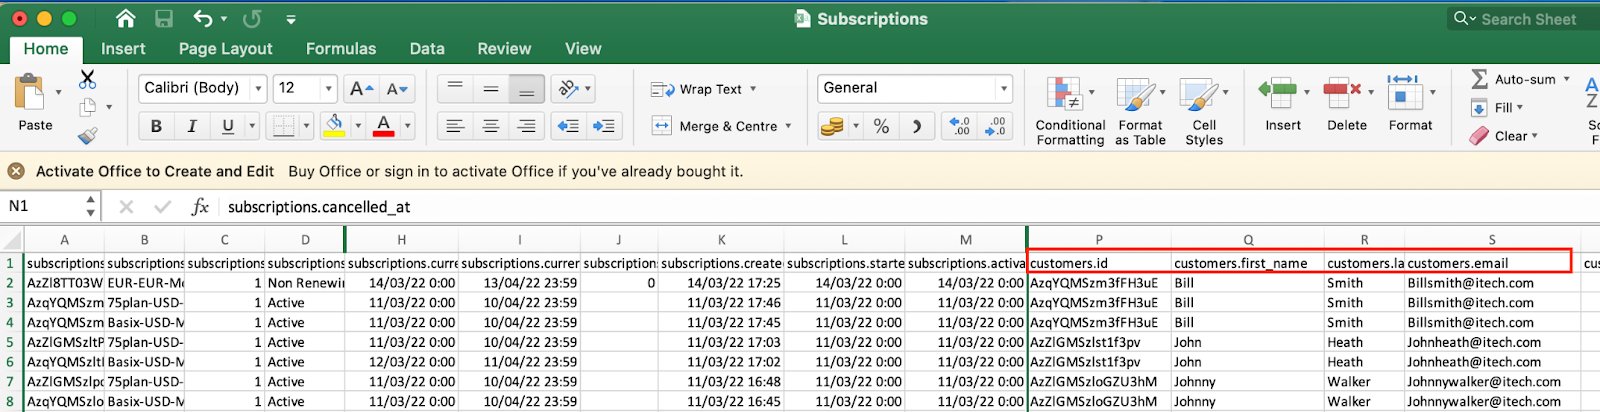Click the Save floppy disk icon

(x=164, y=18)
